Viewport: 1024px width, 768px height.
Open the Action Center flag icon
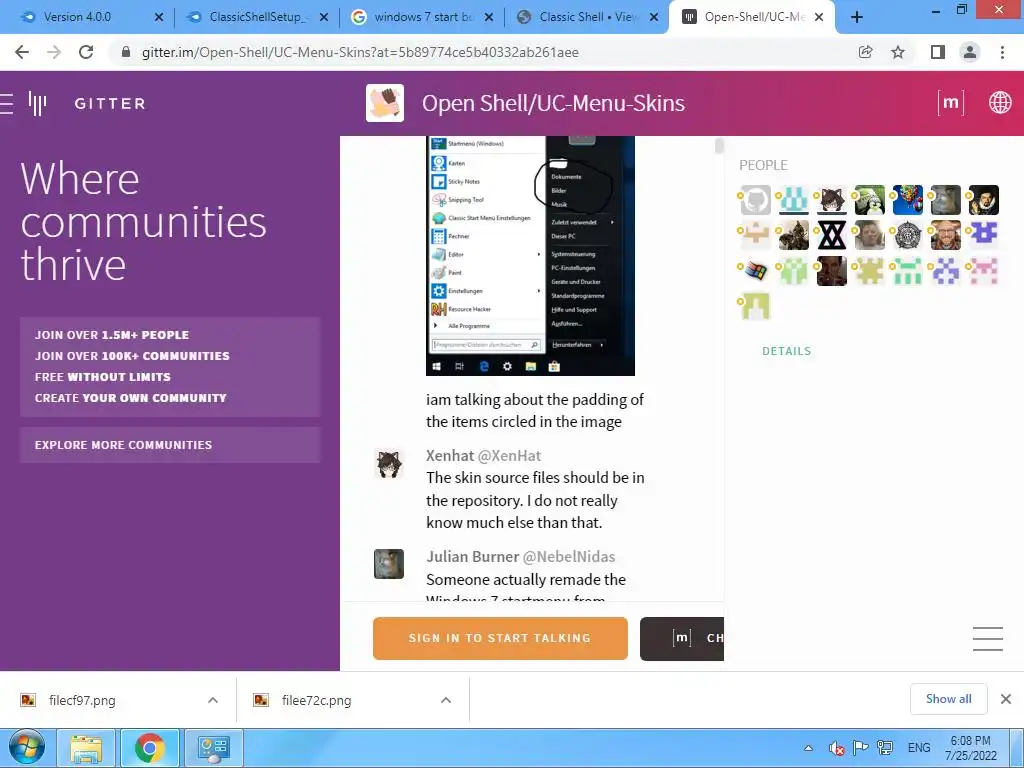pyautogui.click(x=861, y=748)
